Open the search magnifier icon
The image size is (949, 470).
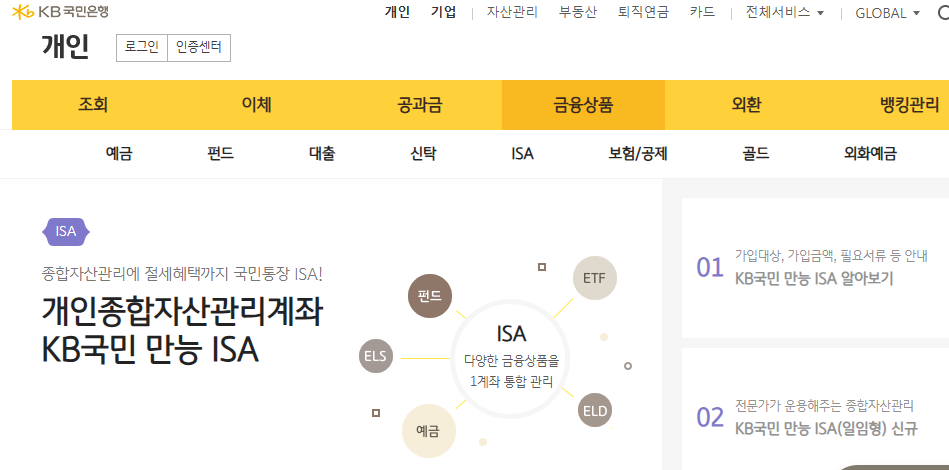[942, 13]
